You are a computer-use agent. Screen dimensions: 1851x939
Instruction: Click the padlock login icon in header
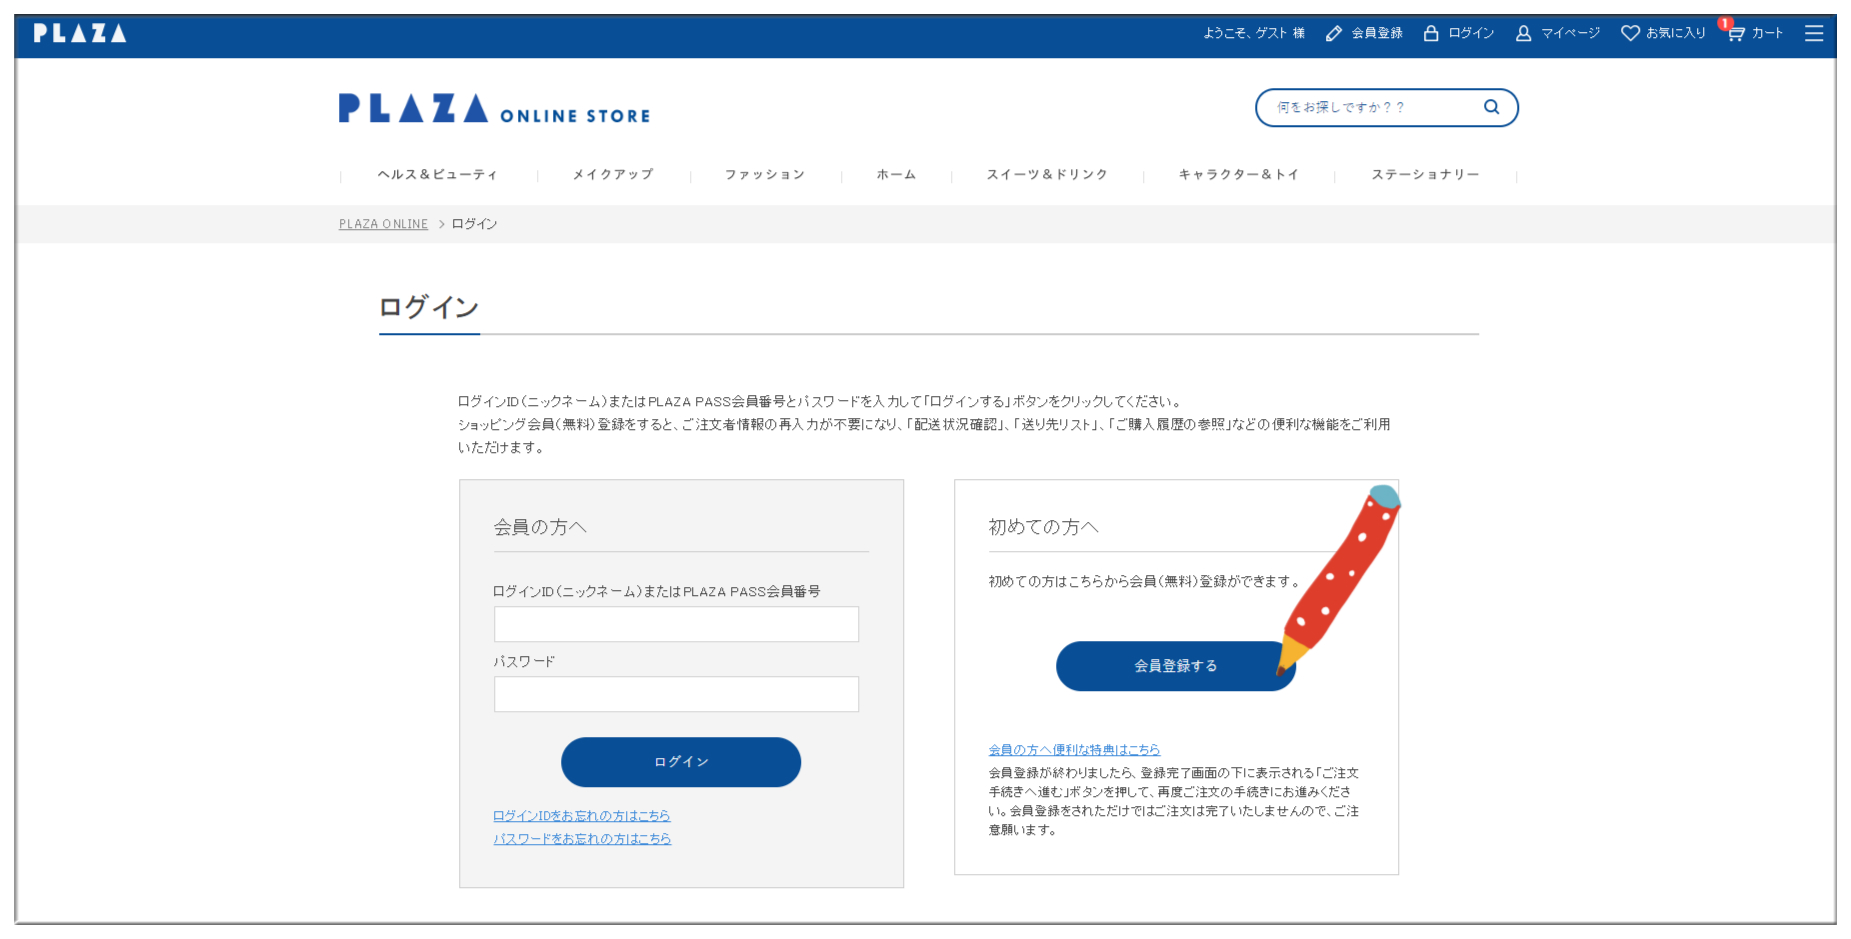pyautogui.click(x=1431, y=34)
